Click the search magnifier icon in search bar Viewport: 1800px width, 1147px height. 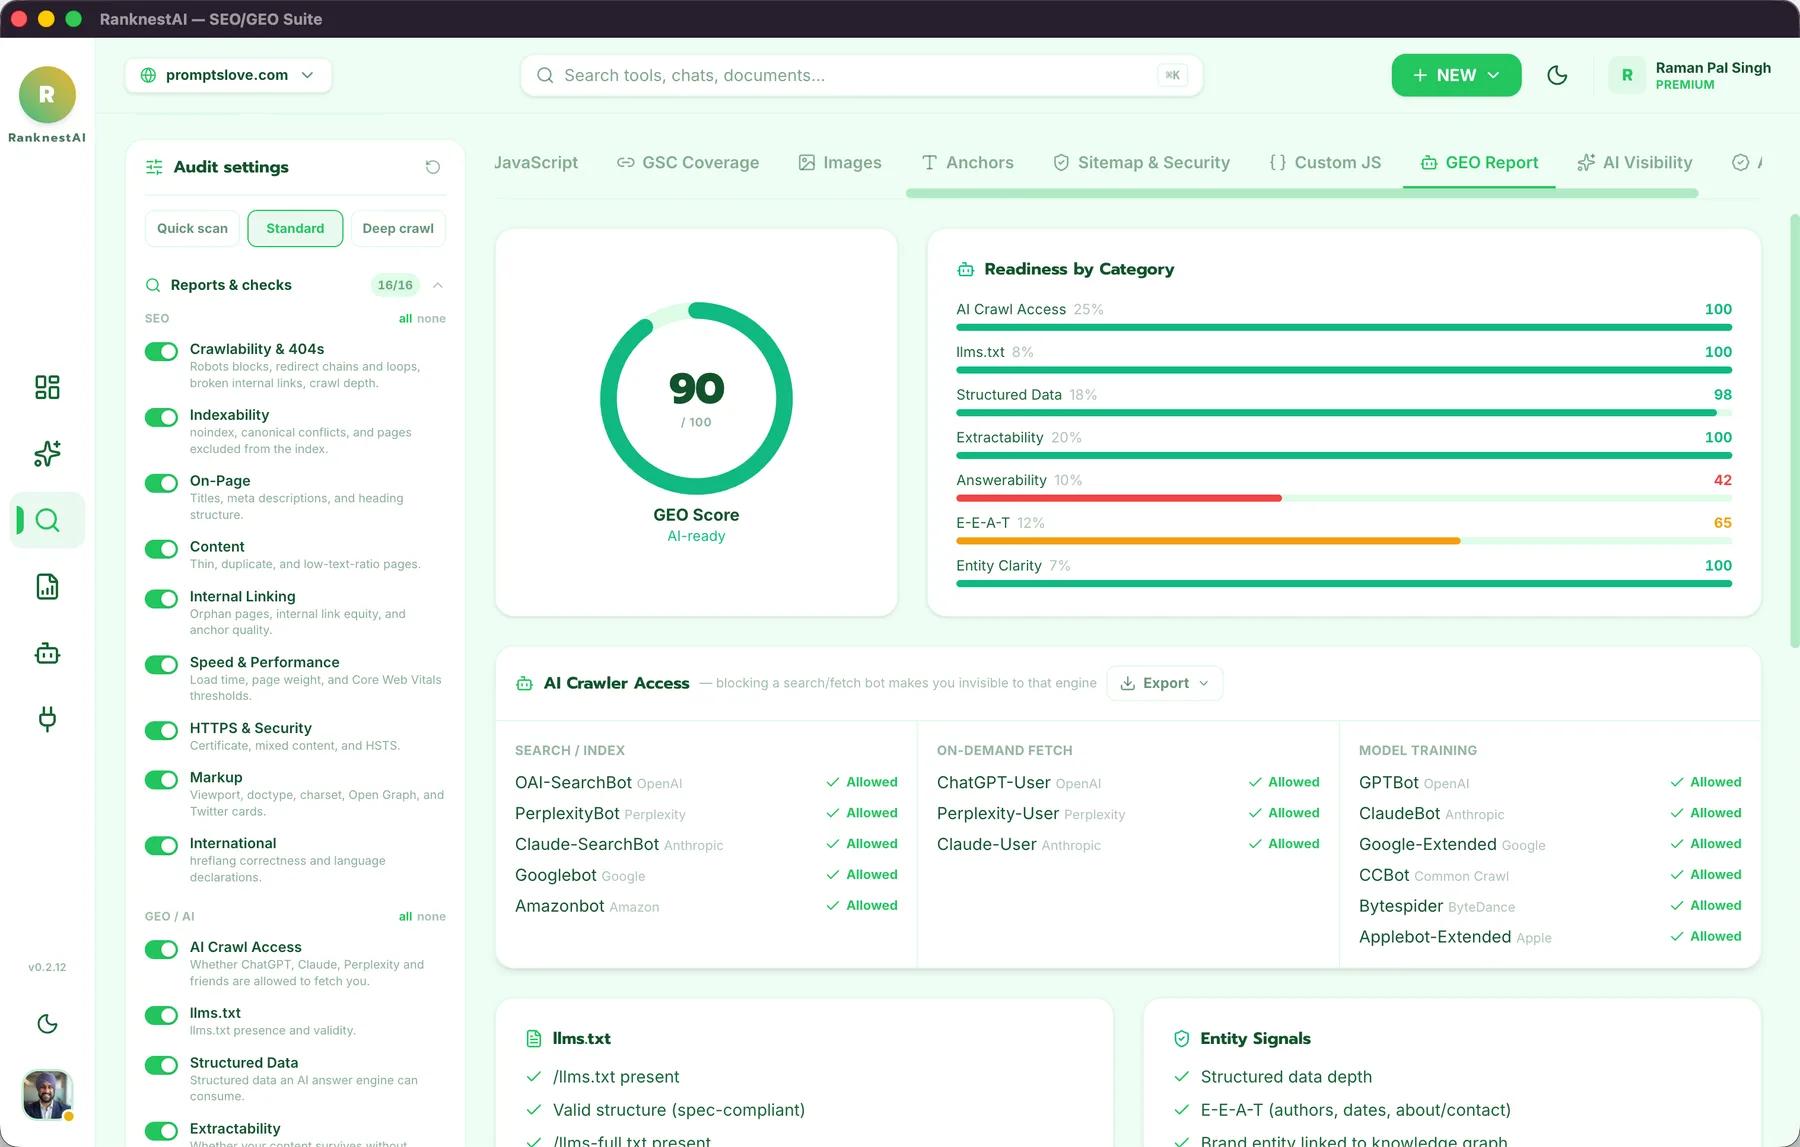pos(545,75)
